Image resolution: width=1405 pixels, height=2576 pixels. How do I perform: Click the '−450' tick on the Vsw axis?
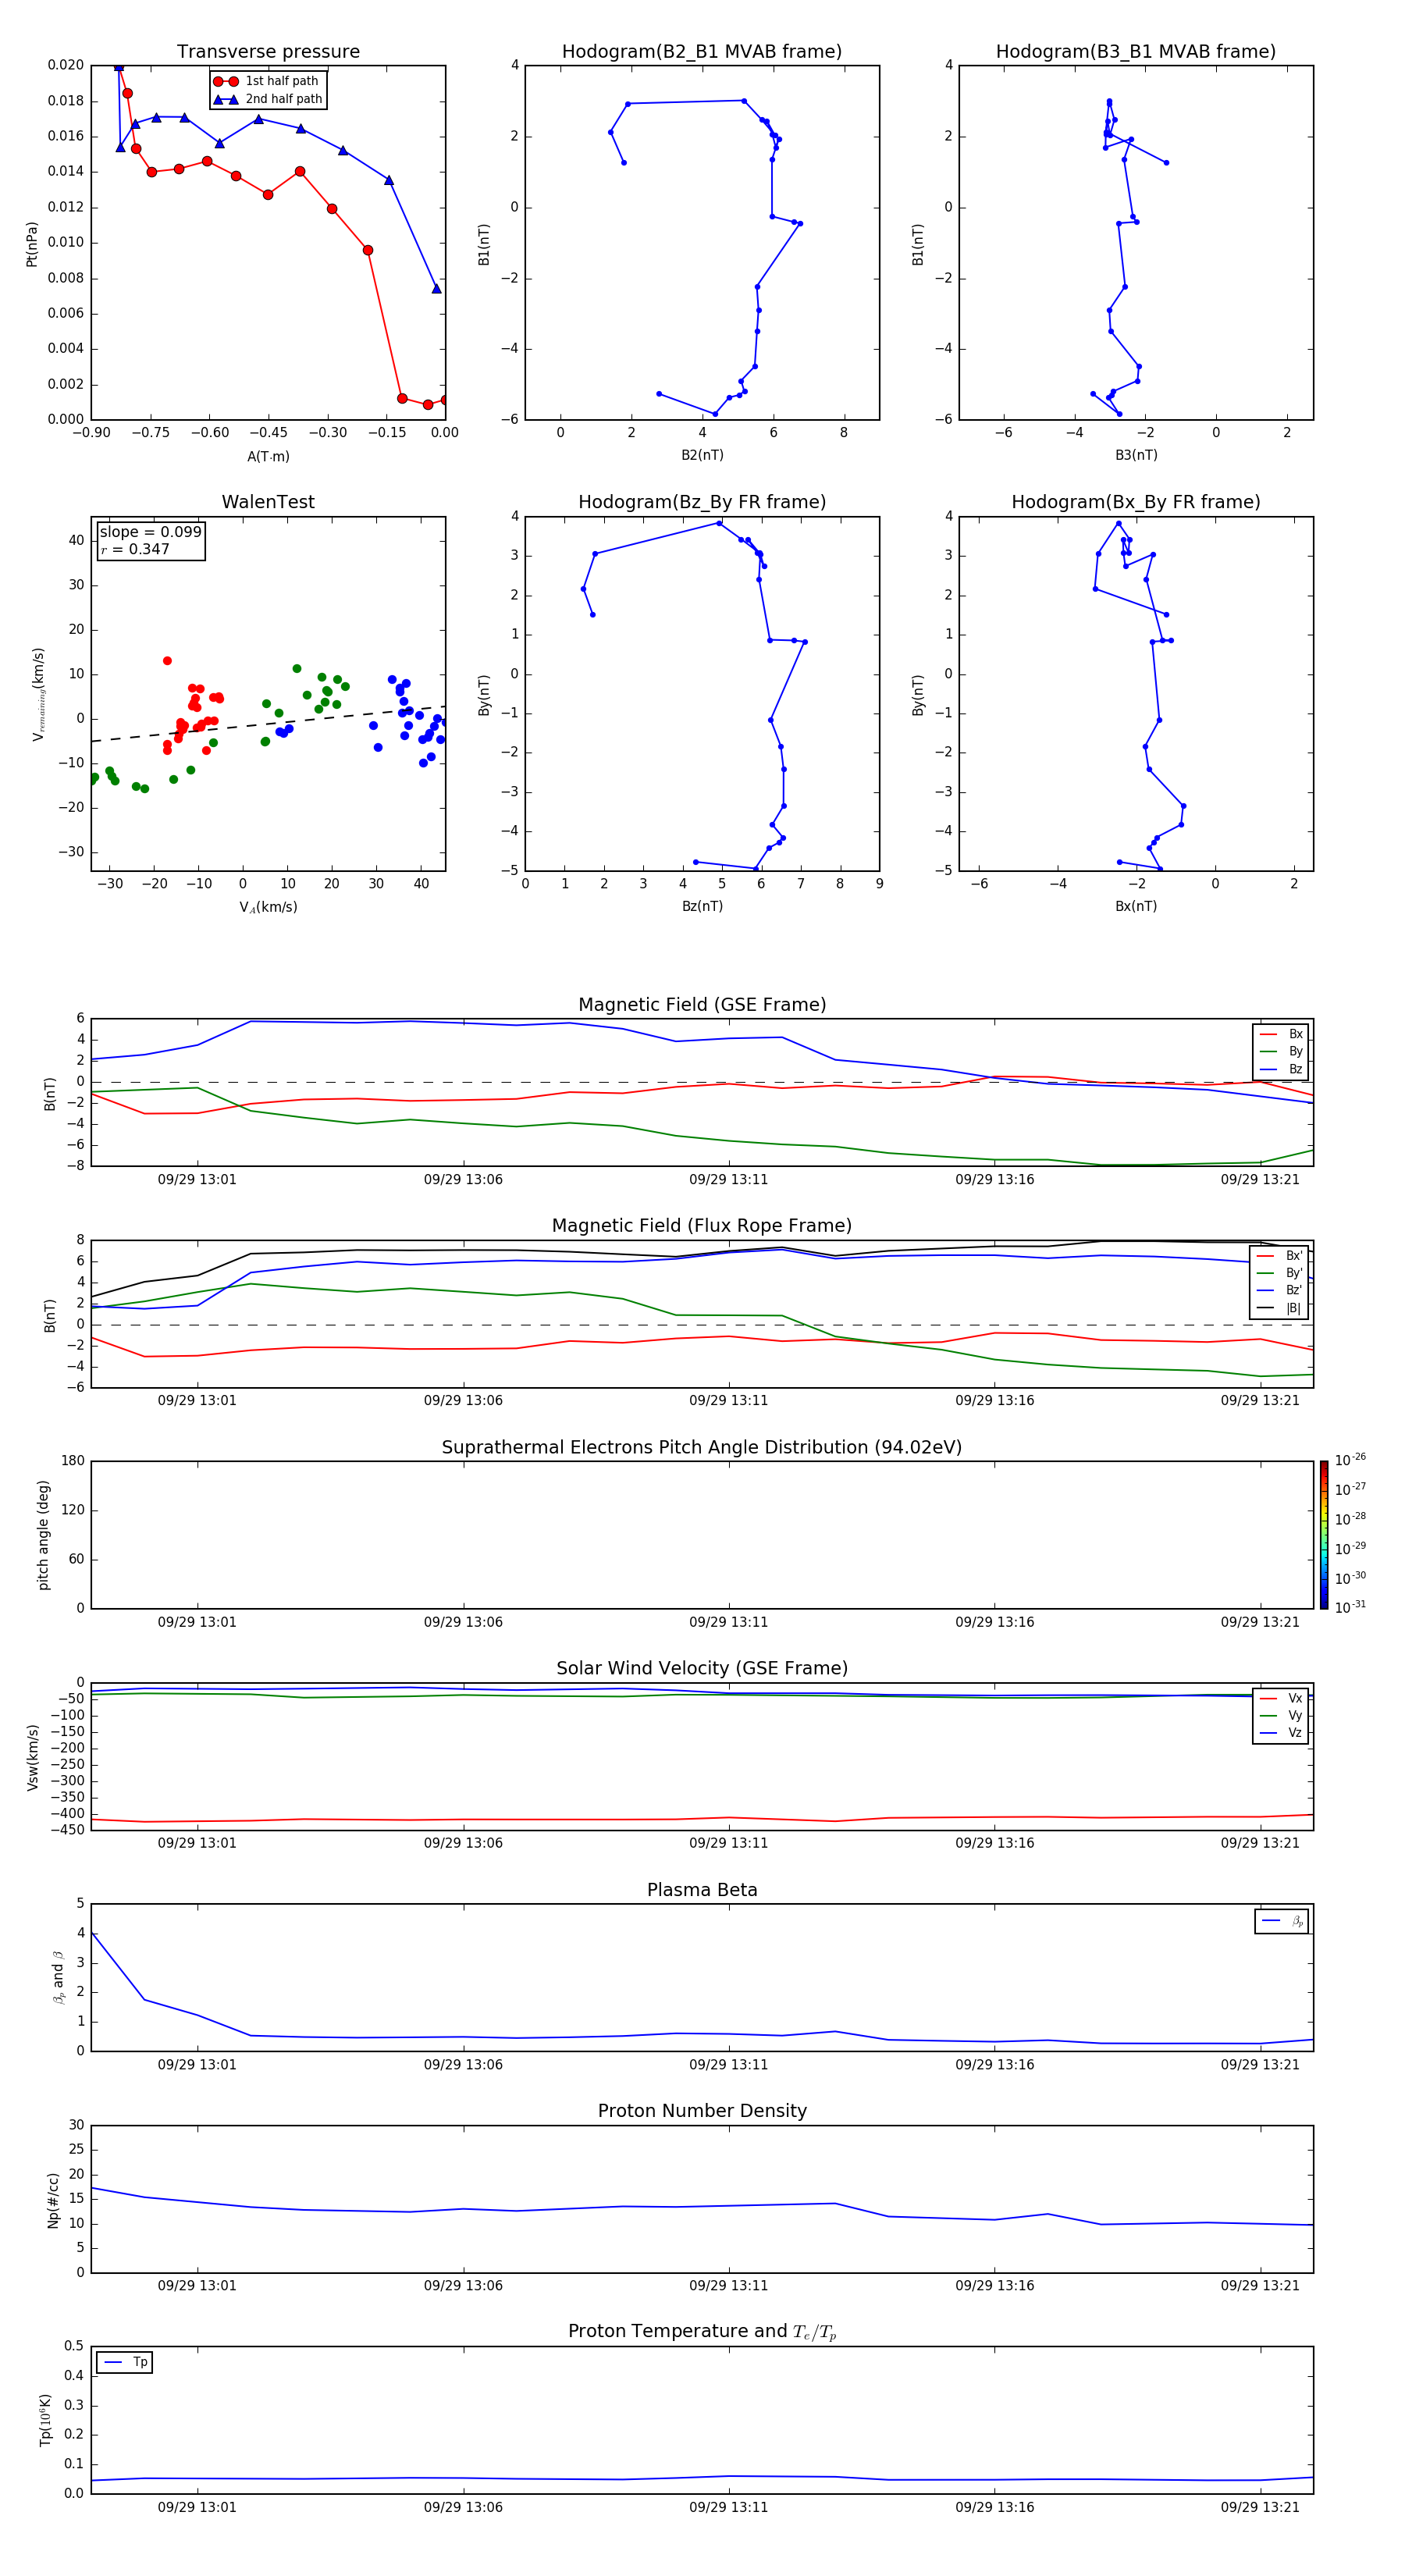click(66, 1830)
